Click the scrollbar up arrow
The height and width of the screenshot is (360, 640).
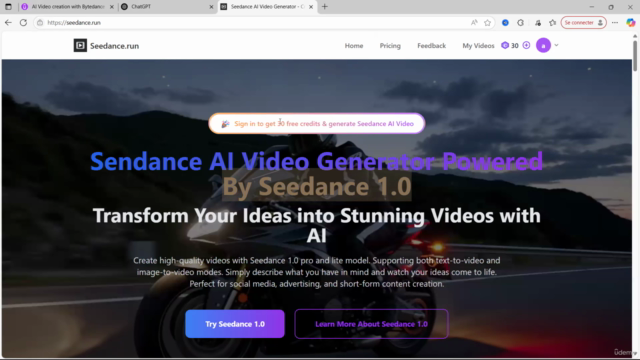pyautogui.click(x=635, y=36)
